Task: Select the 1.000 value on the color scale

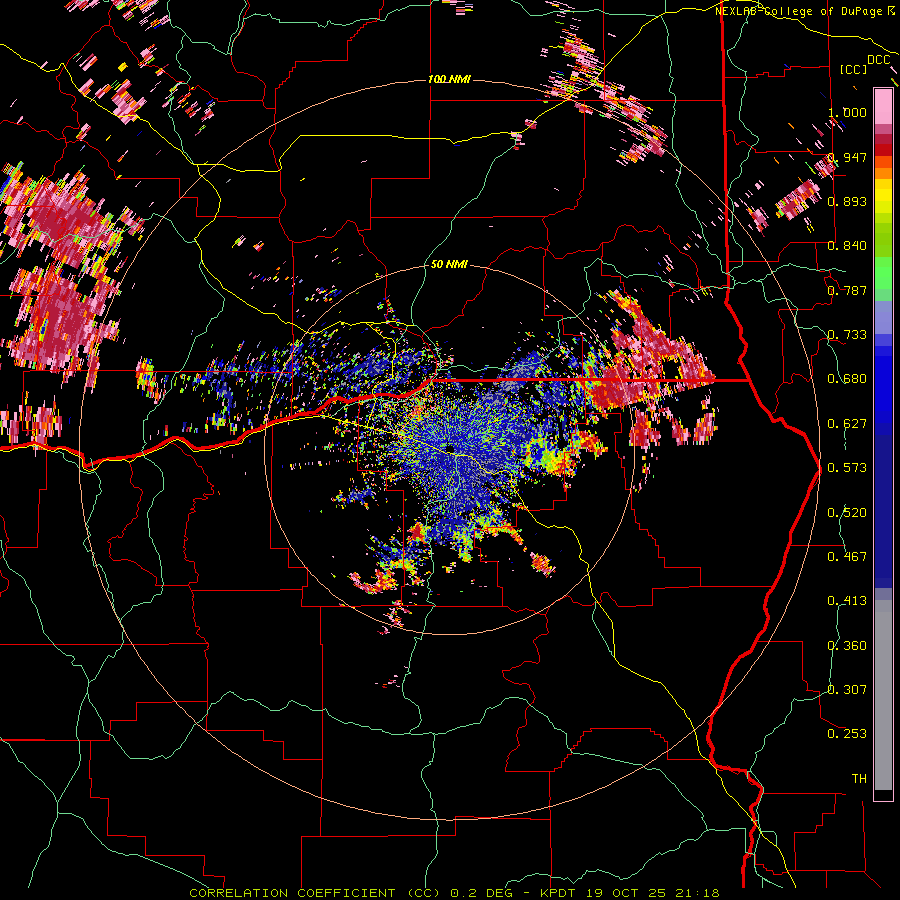Action: pyautogui.click(x=847, y=112)
